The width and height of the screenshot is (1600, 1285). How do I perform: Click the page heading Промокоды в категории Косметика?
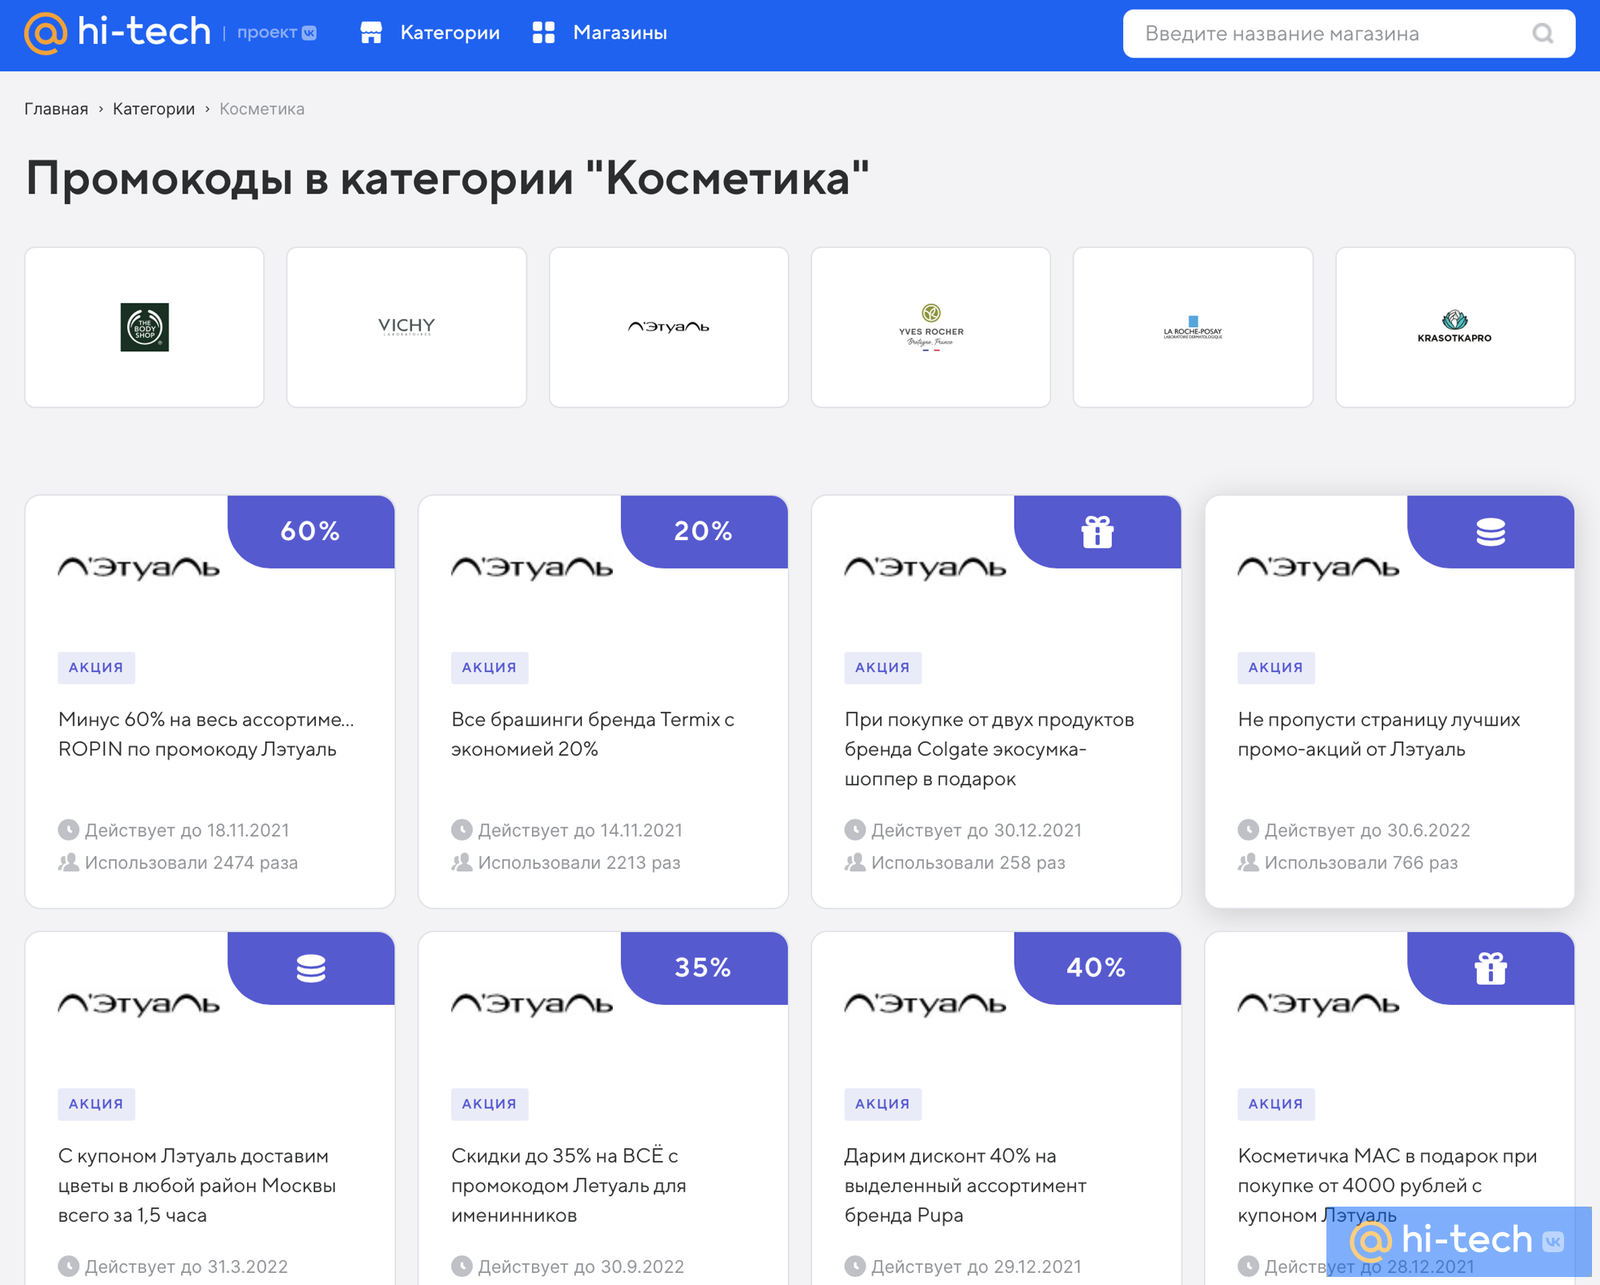coord(447,179)
